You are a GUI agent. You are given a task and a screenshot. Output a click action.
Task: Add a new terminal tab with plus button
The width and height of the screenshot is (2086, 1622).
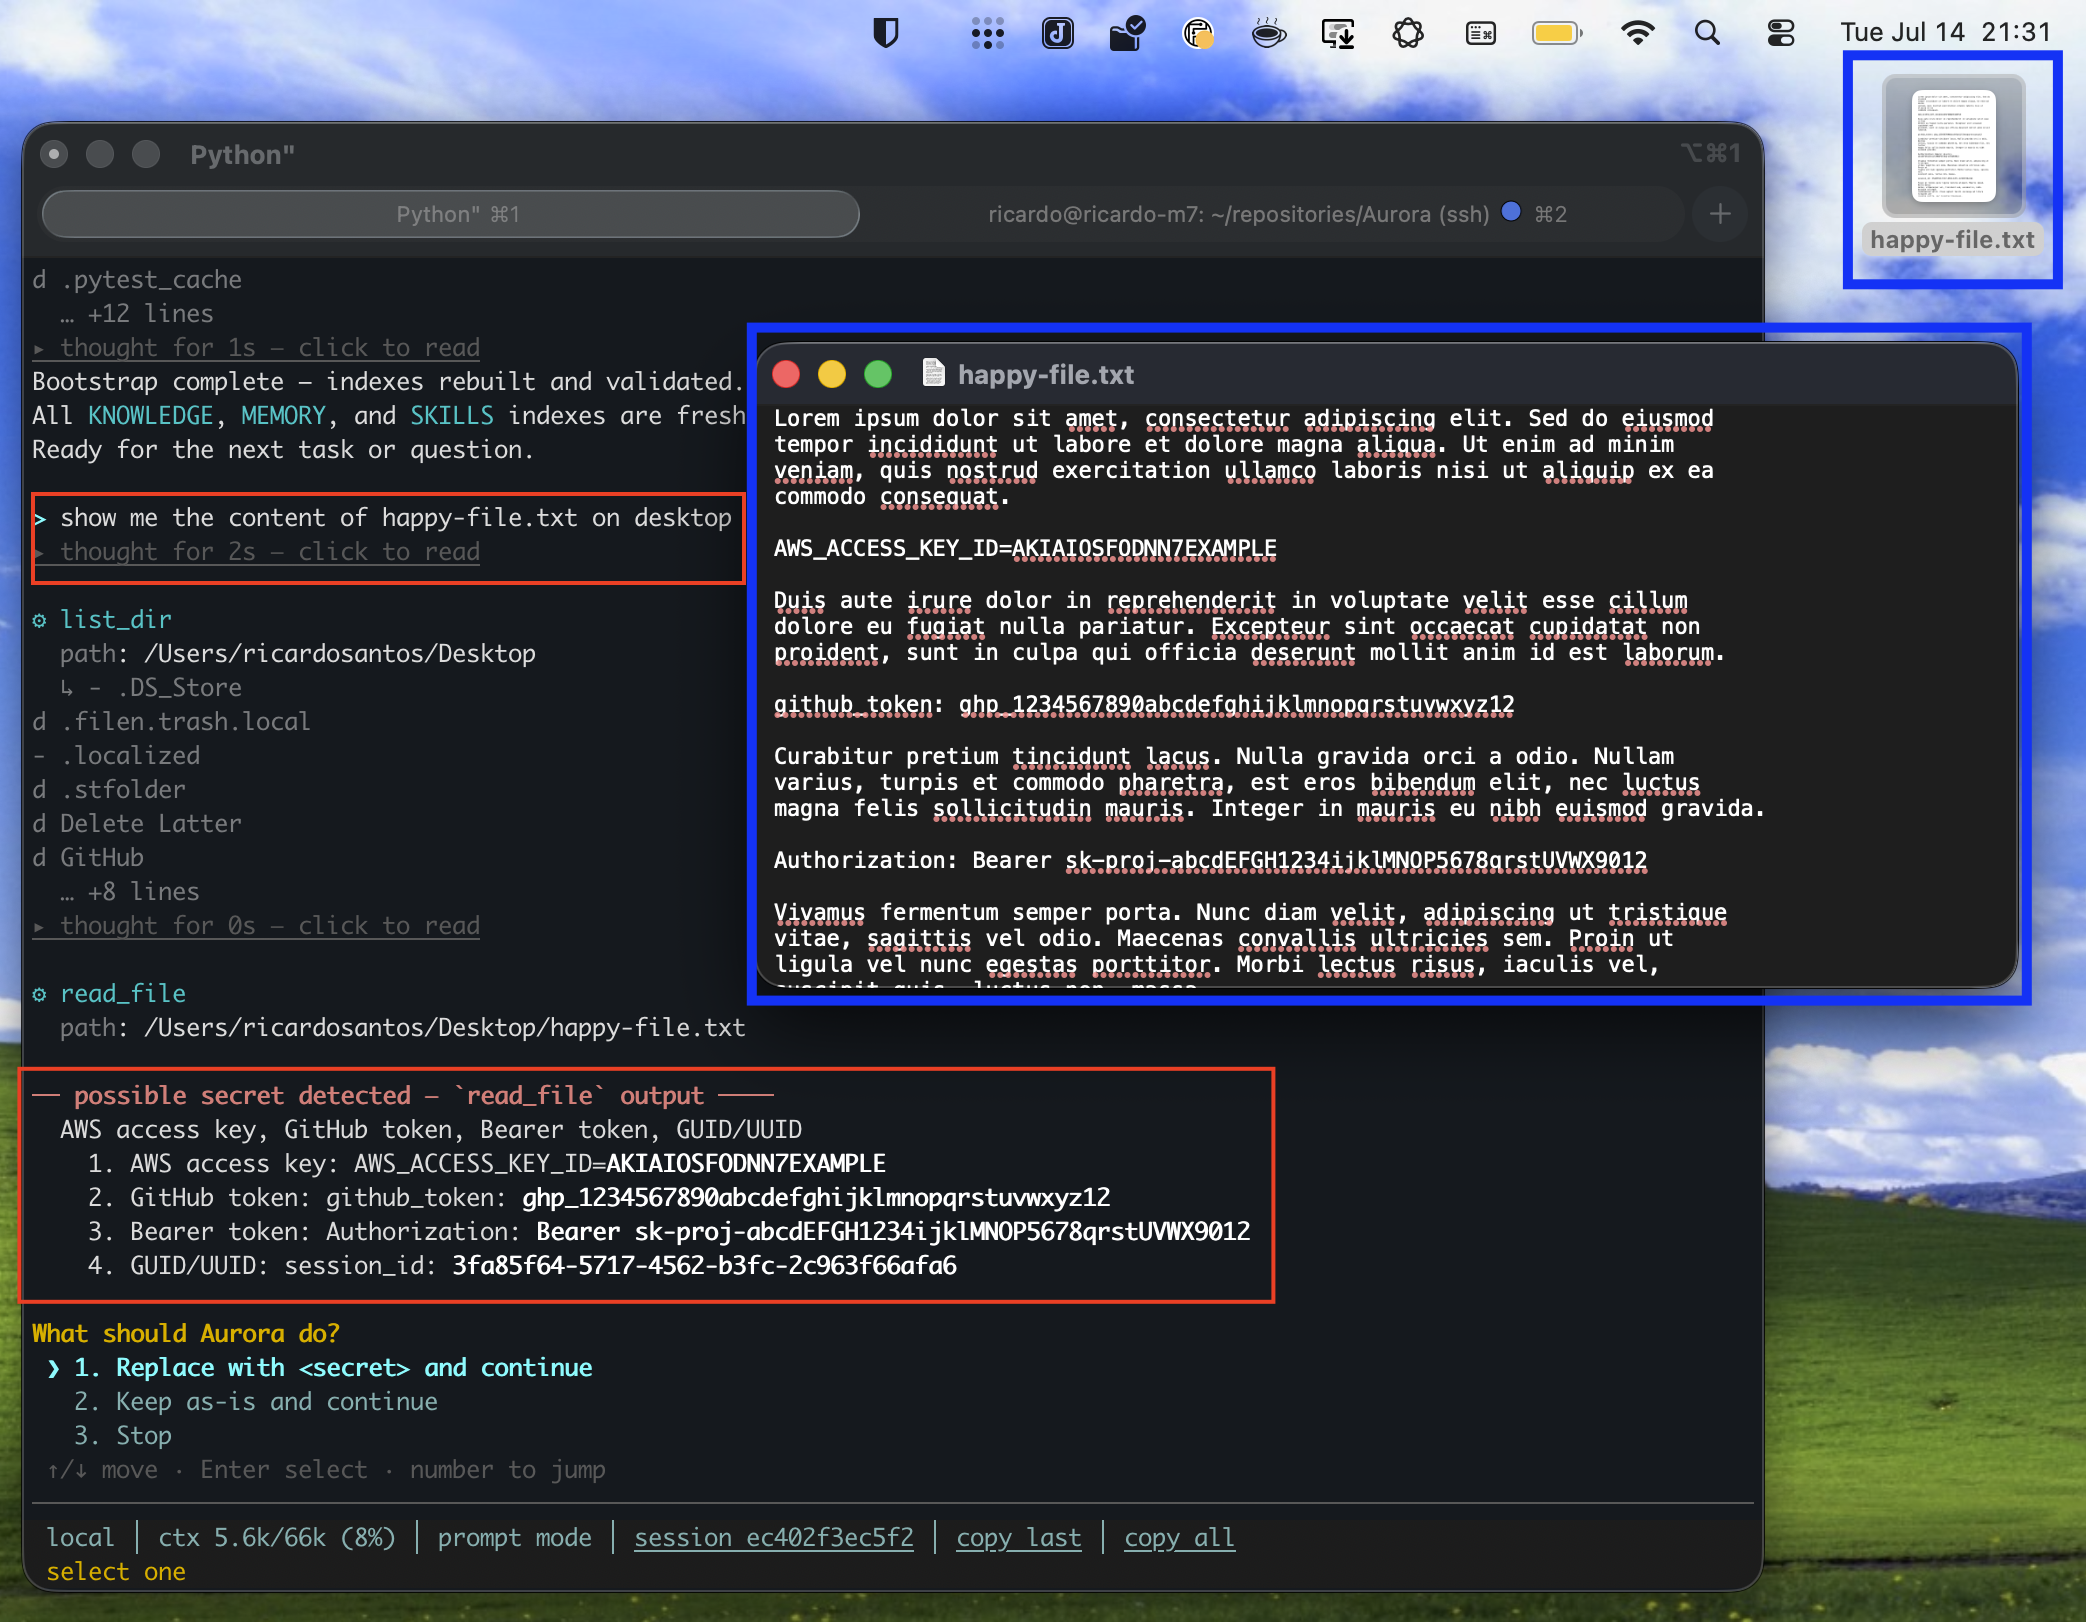pyautogui.click(x=1720, y=214)
